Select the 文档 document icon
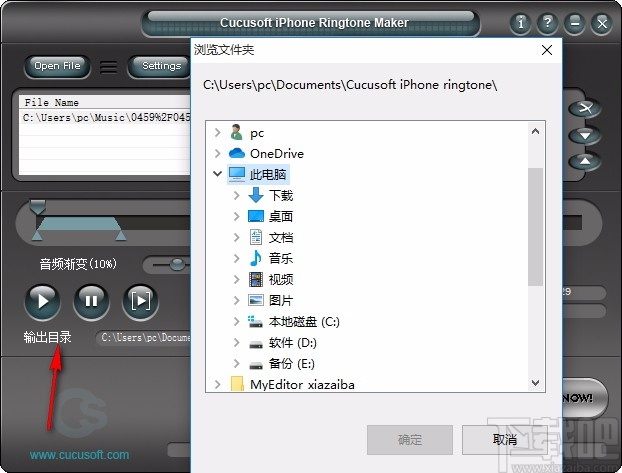The height and width of the screenshot is (473, 622). (x=256, y=237)
